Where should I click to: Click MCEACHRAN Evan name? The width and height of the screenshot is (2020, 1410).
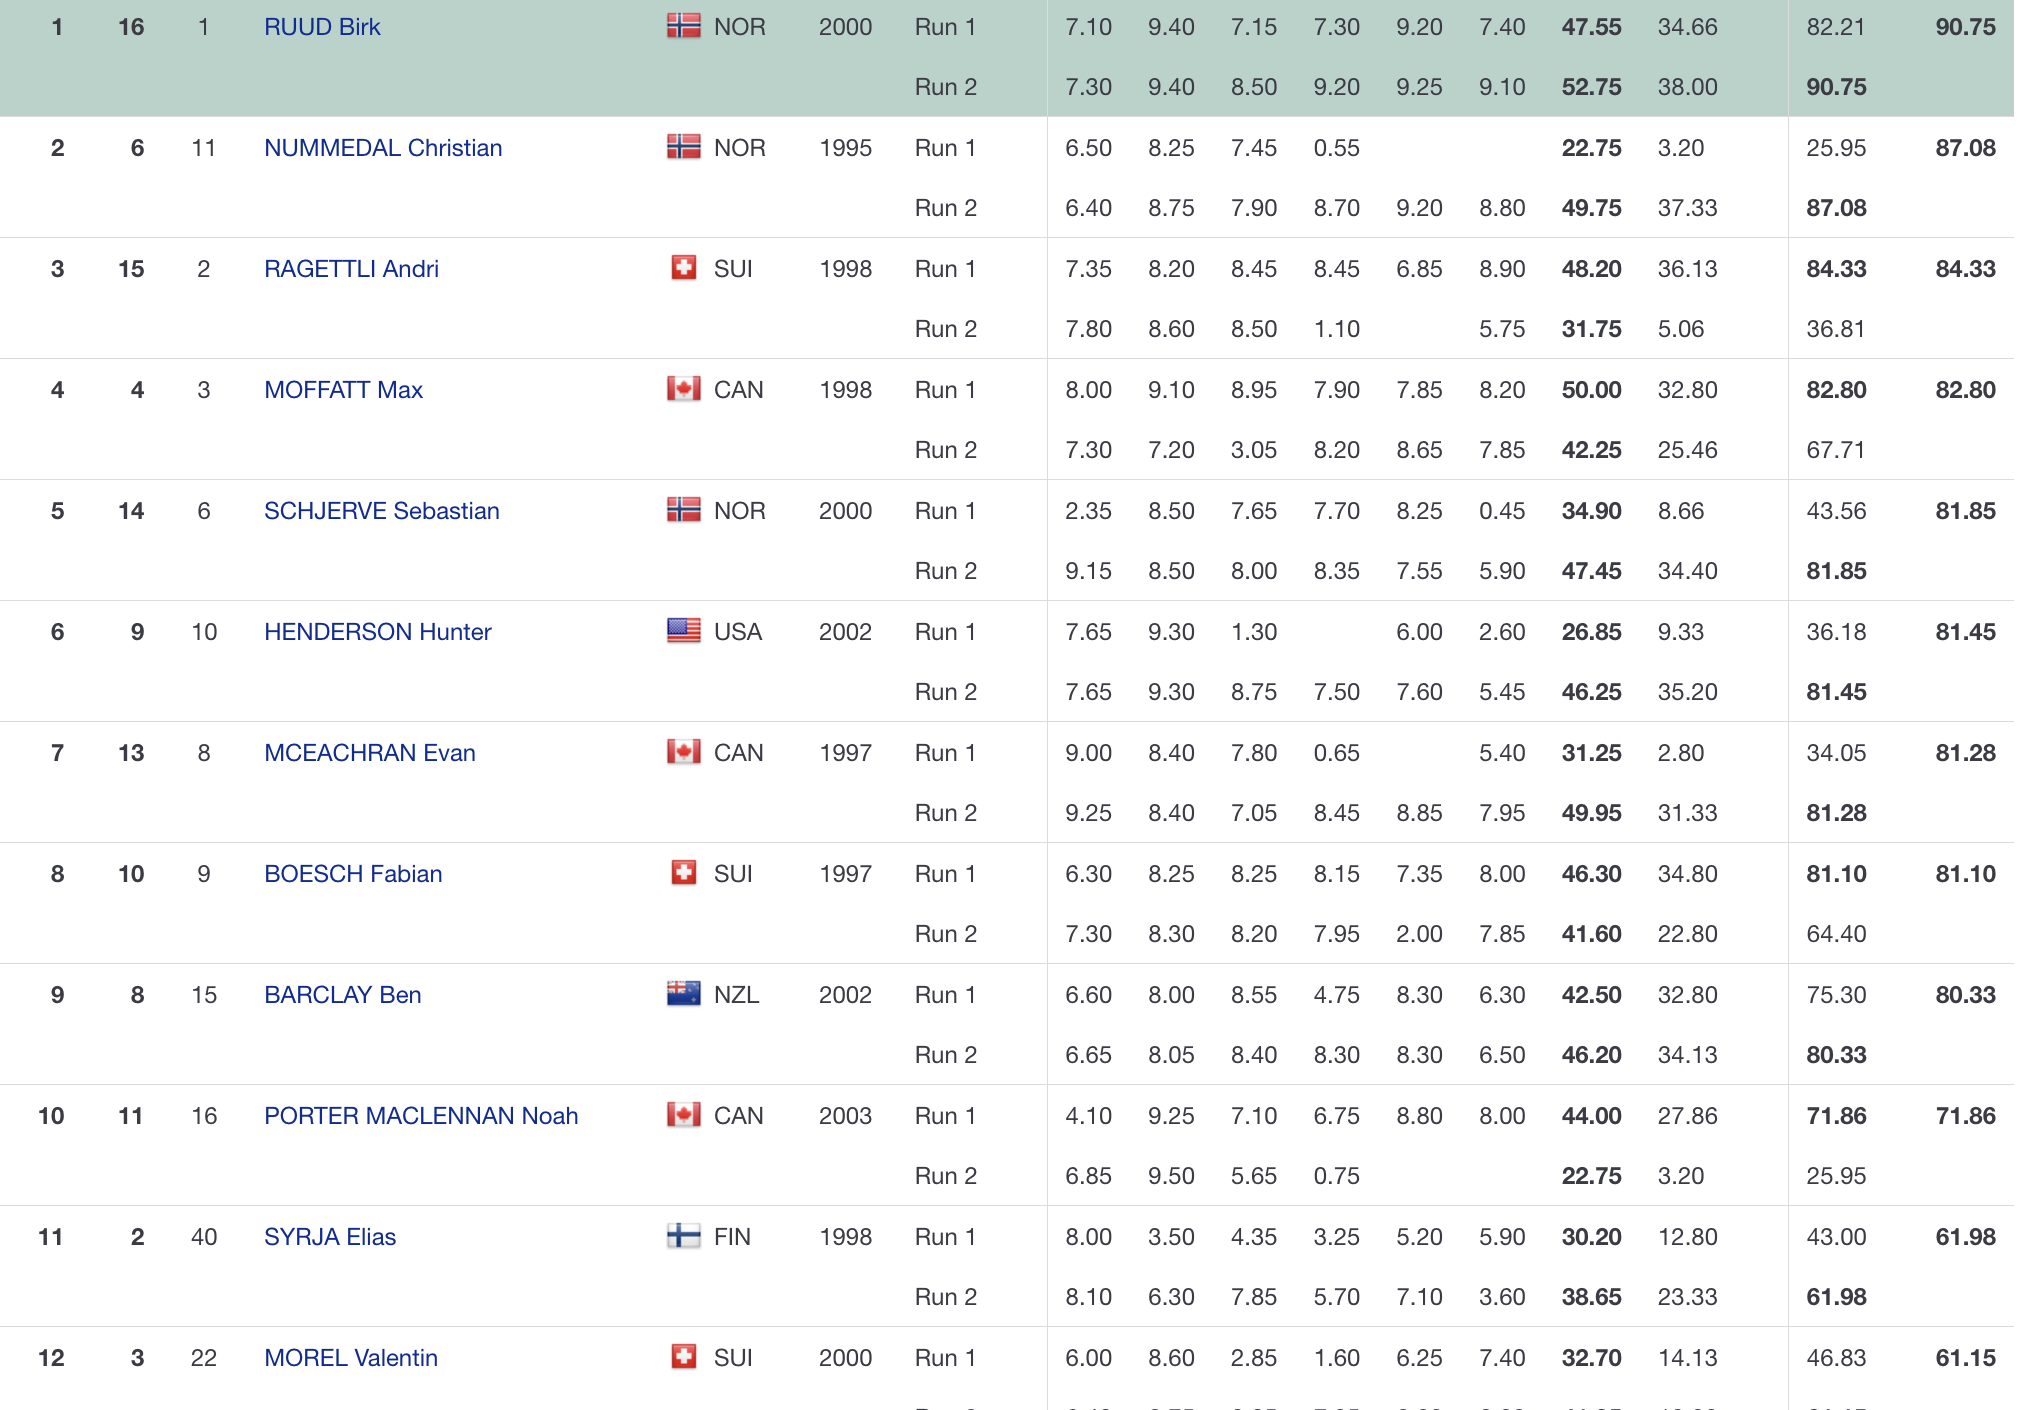tap(369, 753)
